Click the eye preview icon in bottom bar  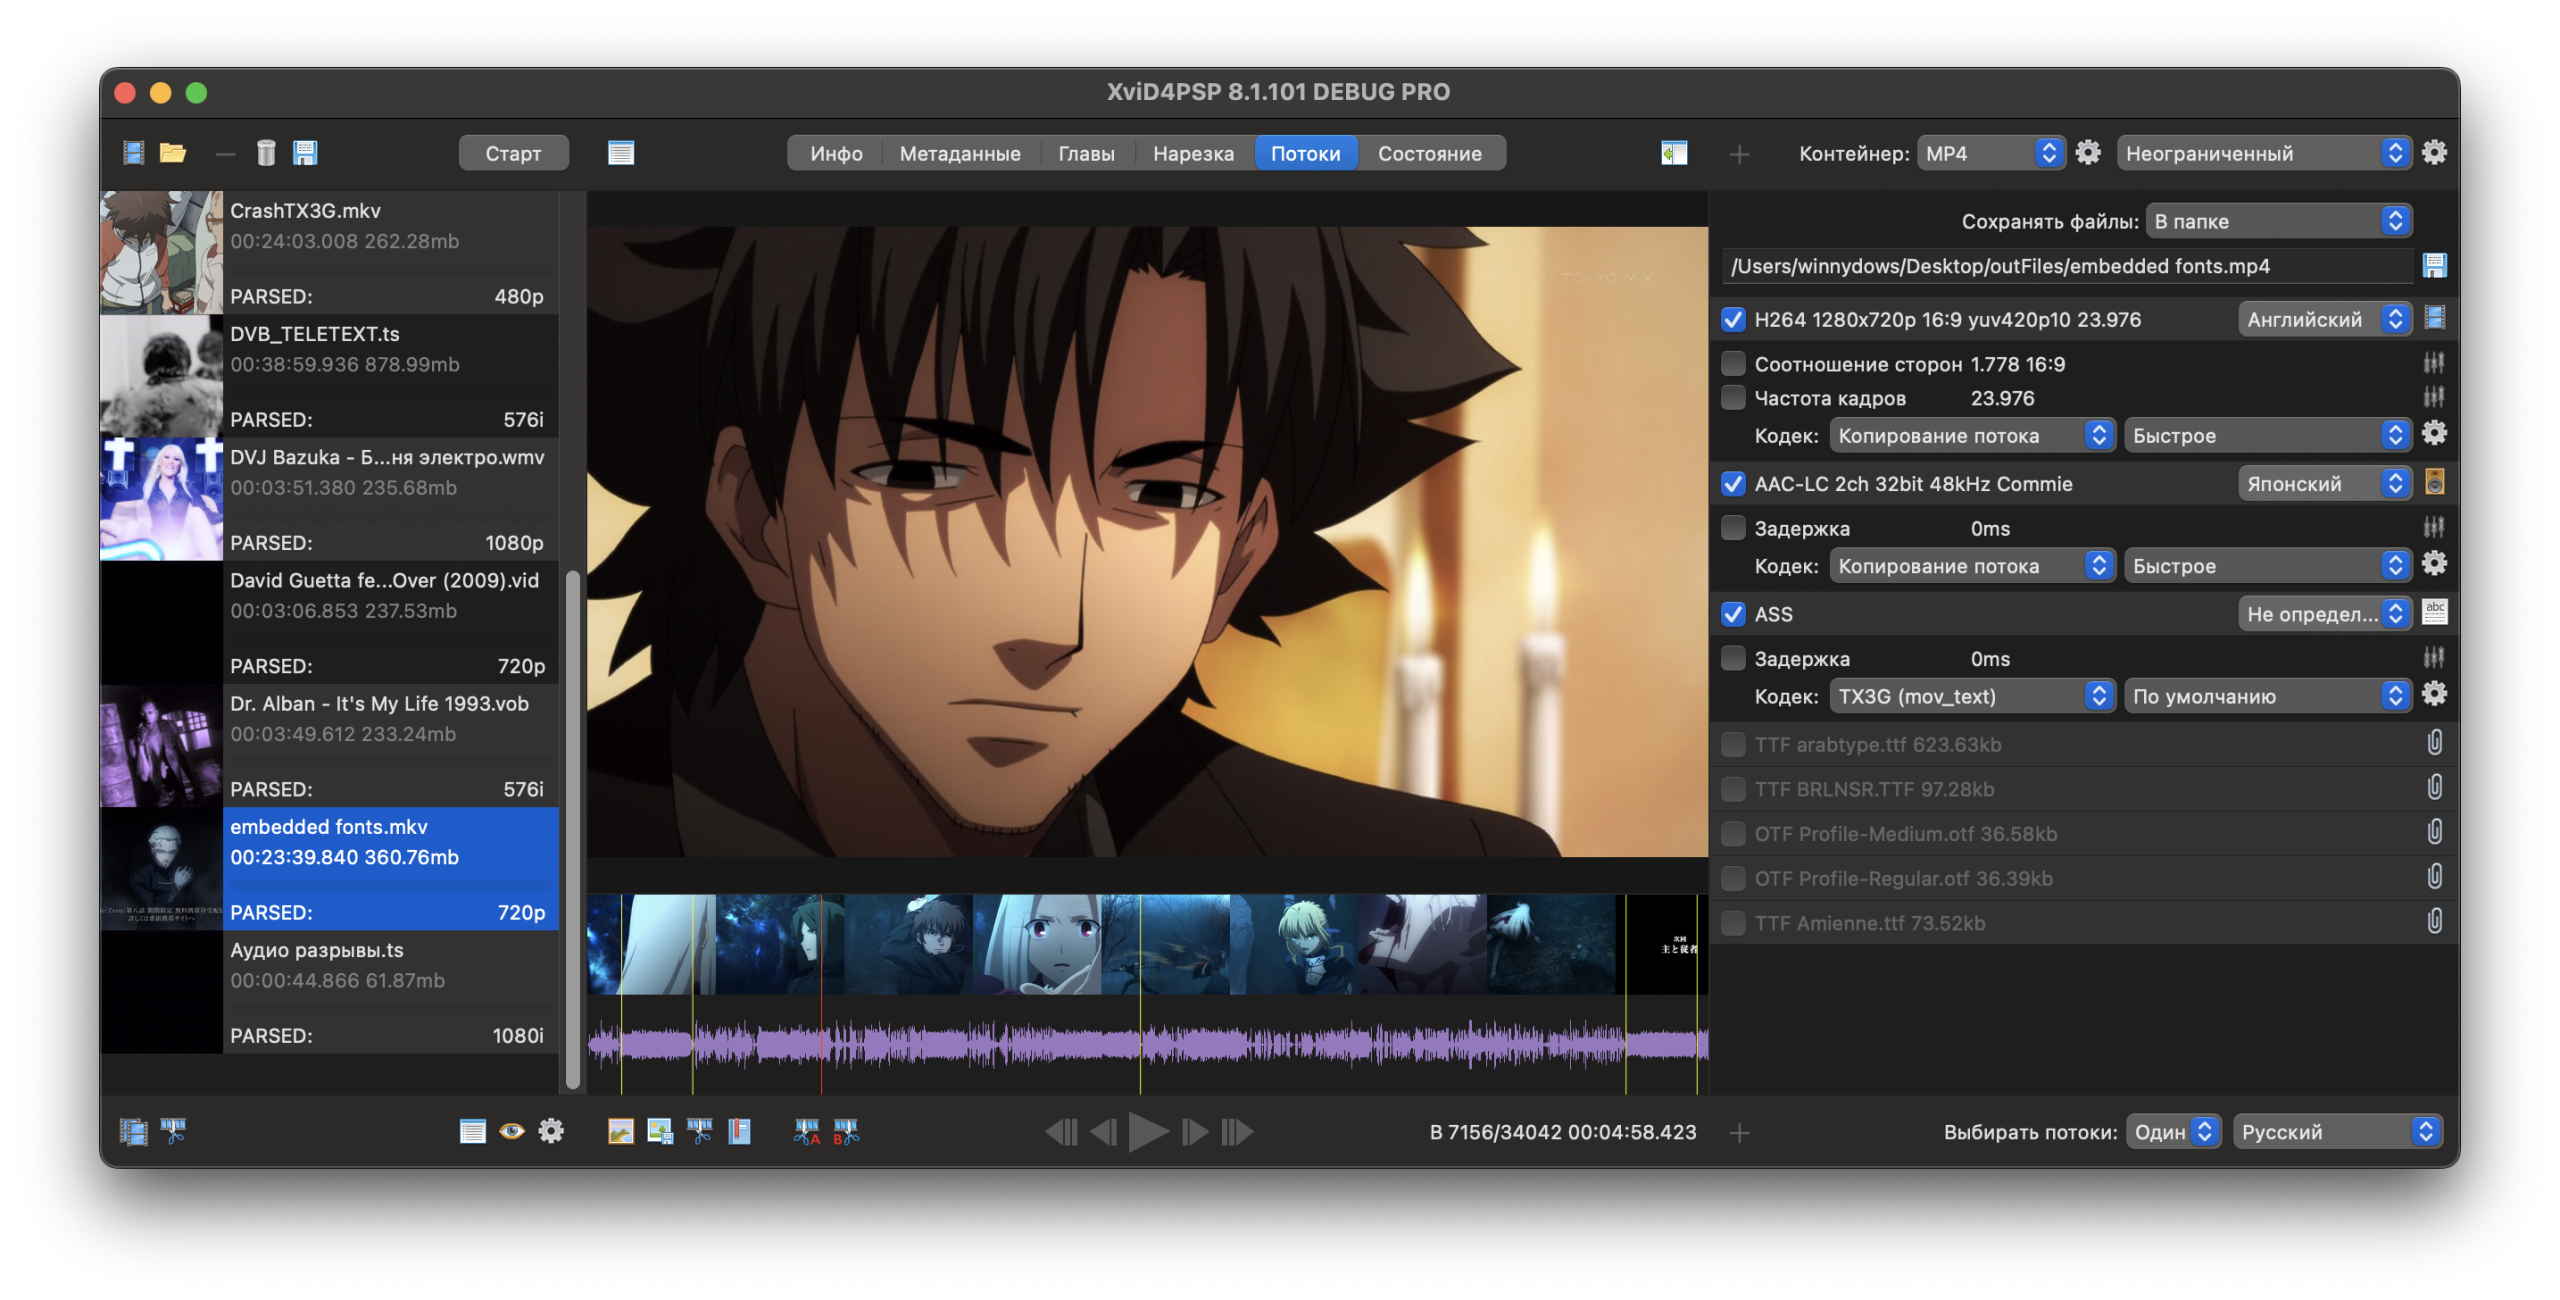point(512,1131)
